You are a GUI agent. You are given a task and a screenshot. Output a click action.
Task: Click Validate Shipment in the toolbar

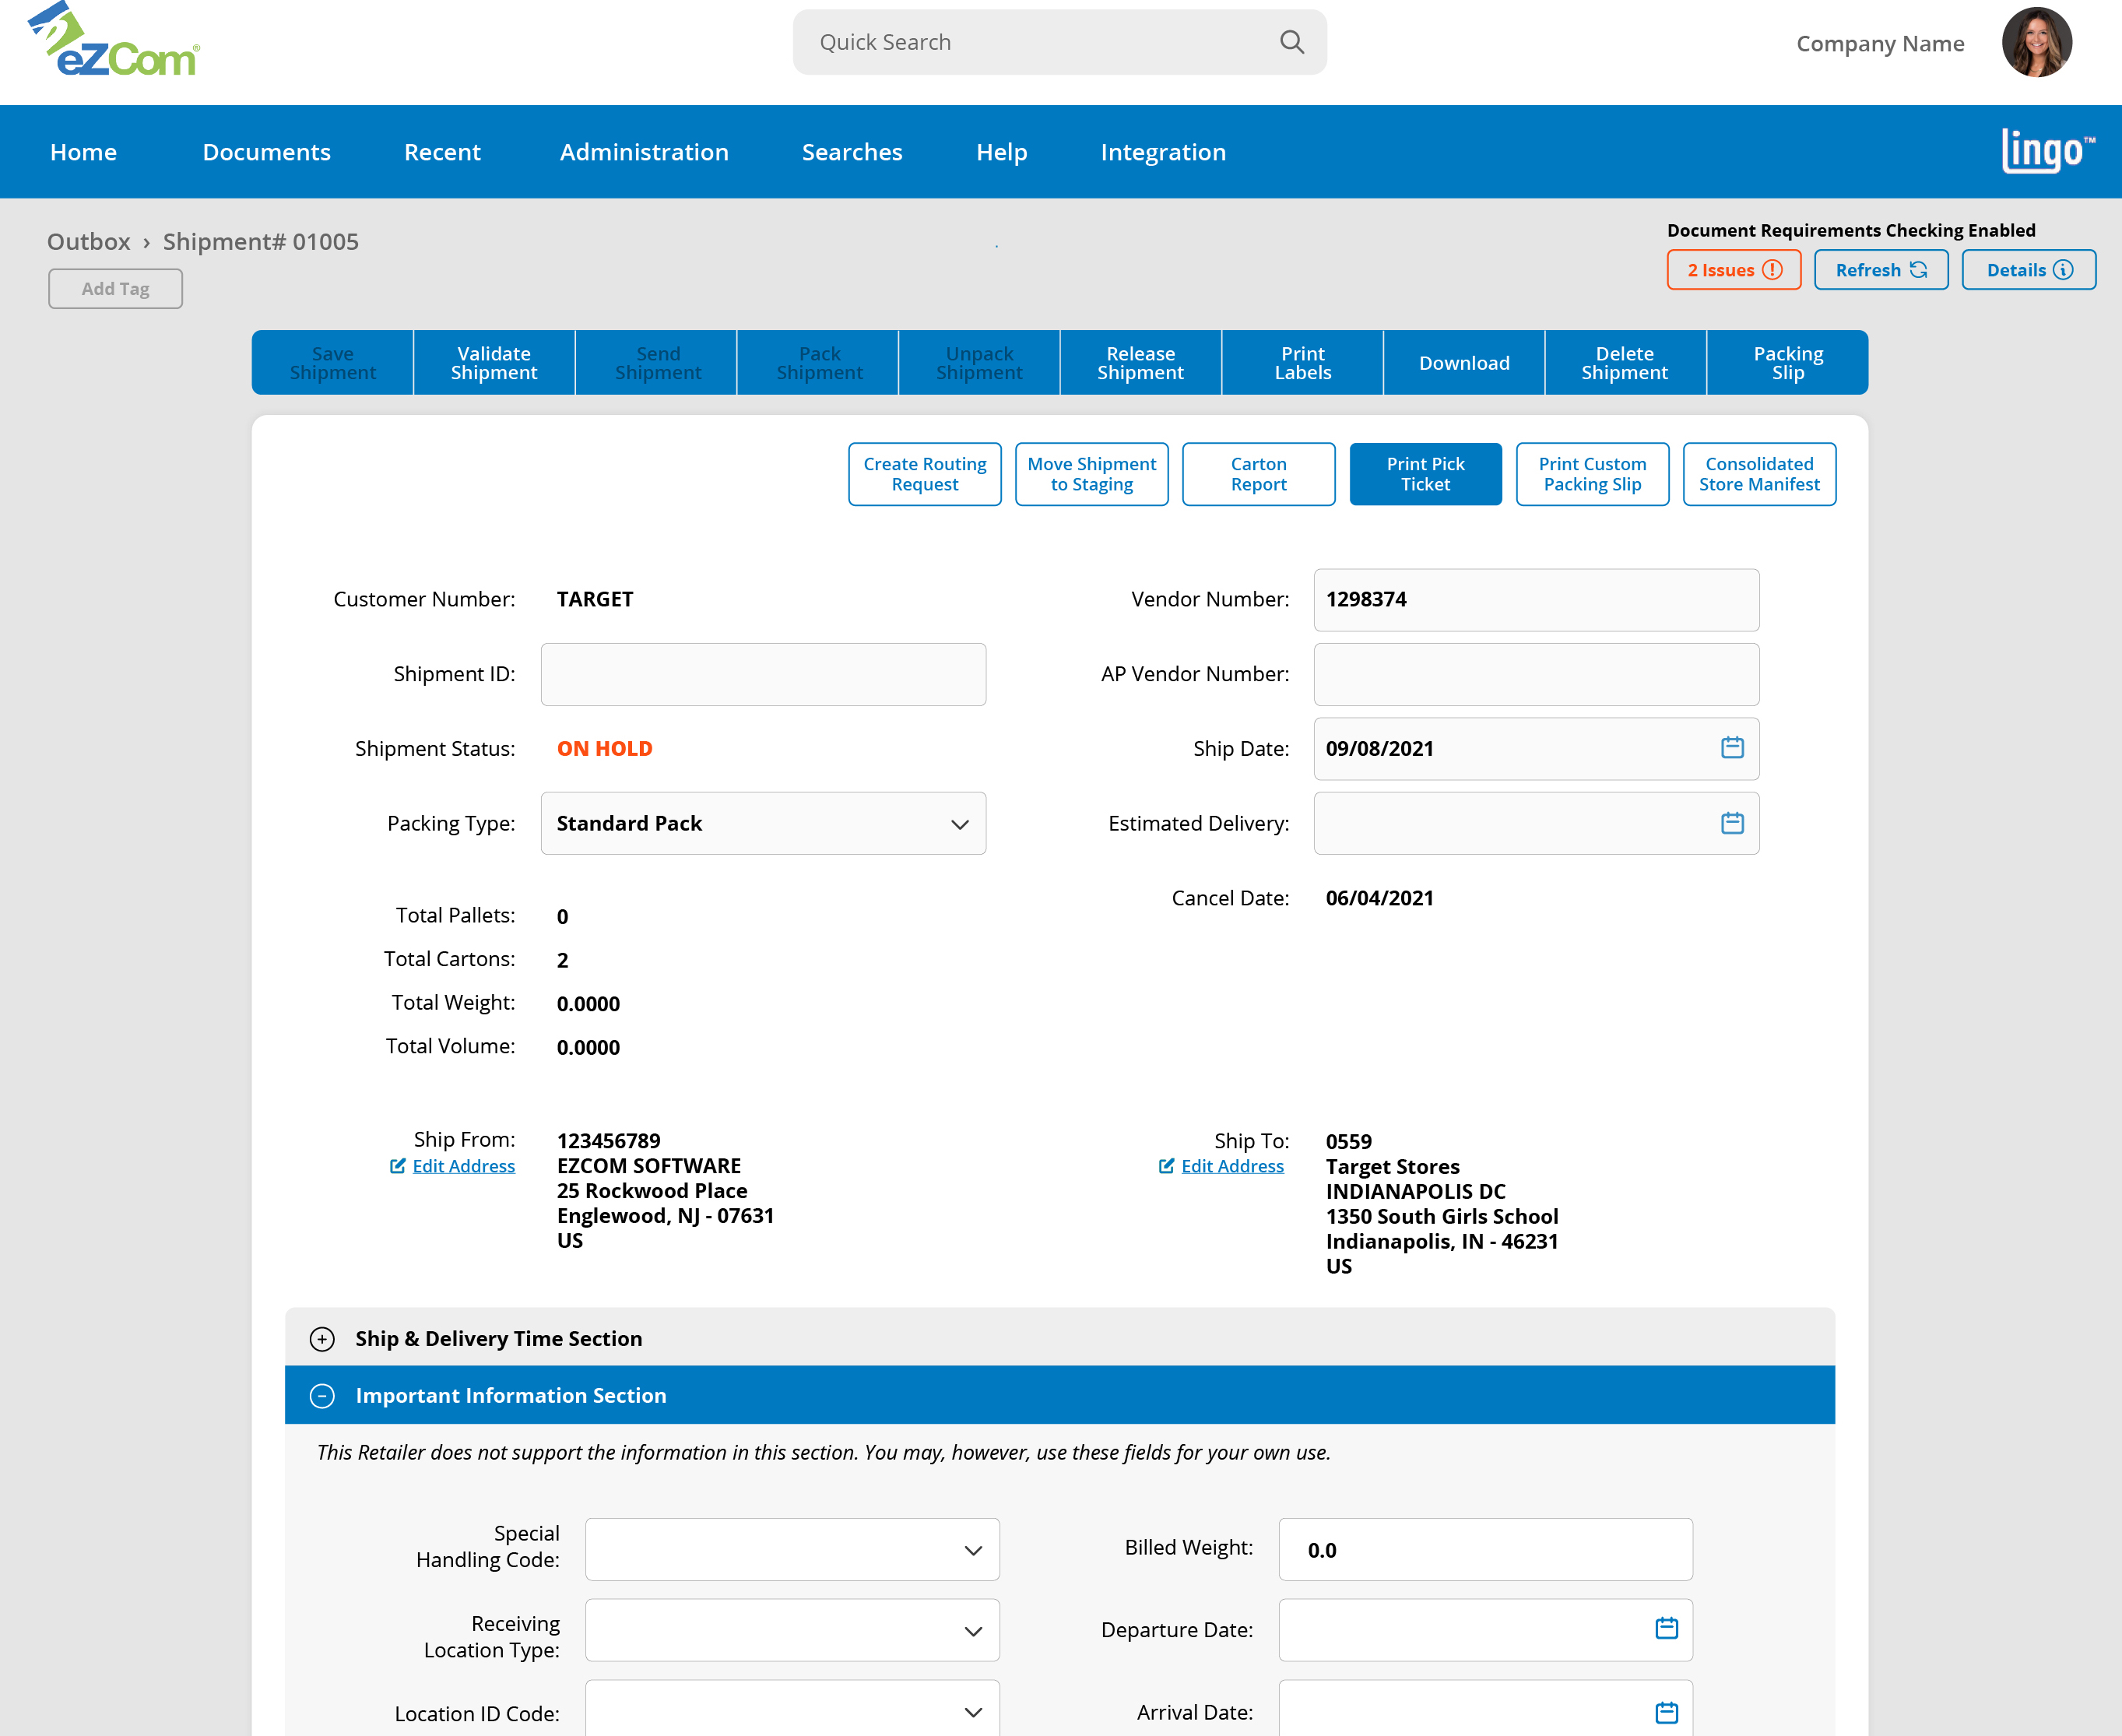(x=494, y=363)
